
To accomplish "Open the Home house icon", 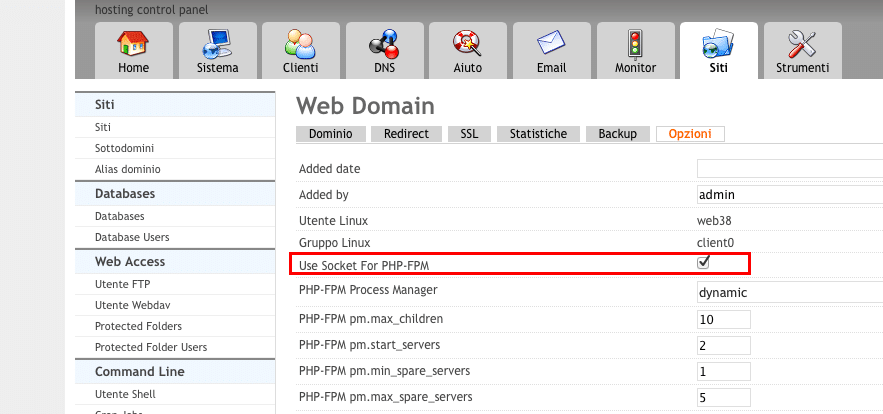I will point(133,43).
